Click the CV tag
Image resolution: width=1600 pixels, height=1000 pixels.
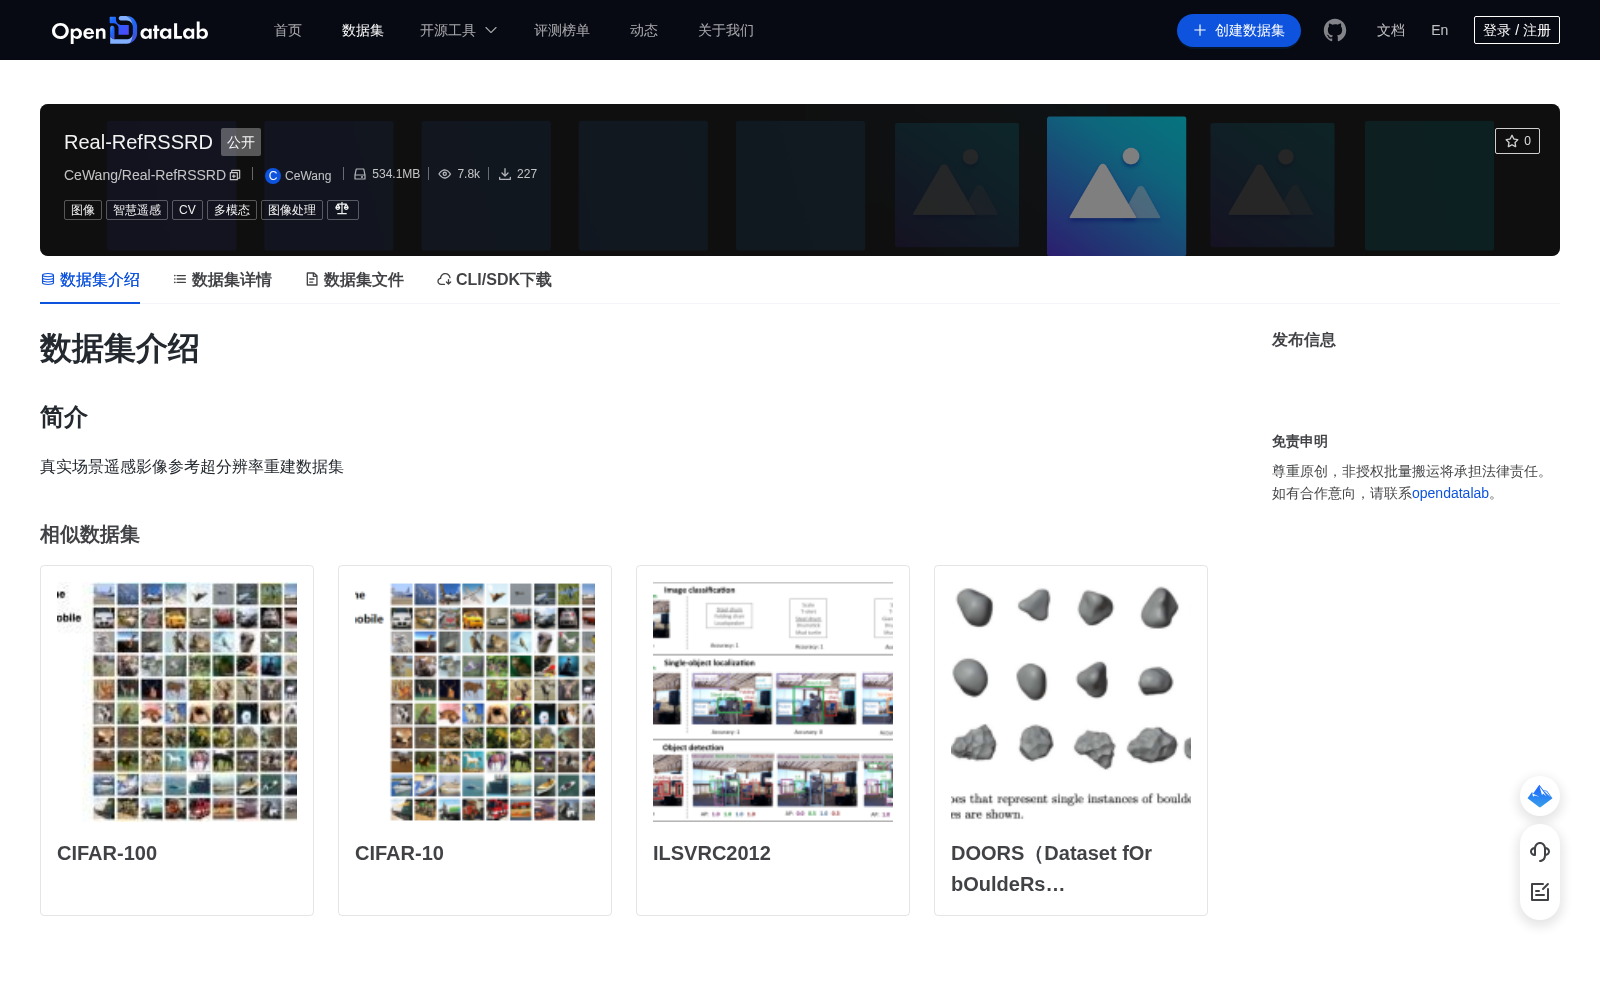(x=187, y=210)
